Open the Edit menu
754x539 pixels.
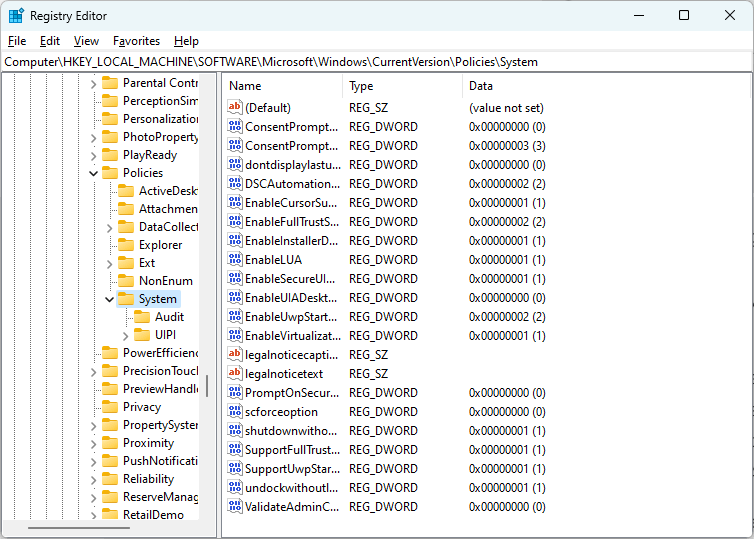(x=50, y=41)
